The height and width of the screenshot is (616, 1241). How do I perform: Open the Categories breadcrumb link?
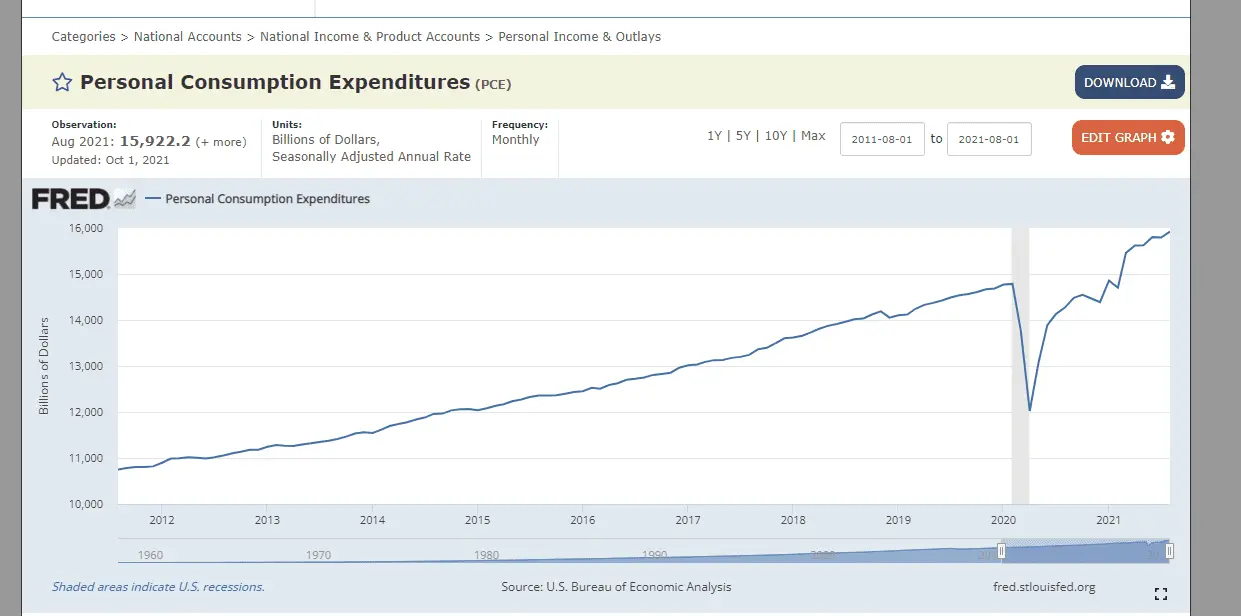(83, 37)
